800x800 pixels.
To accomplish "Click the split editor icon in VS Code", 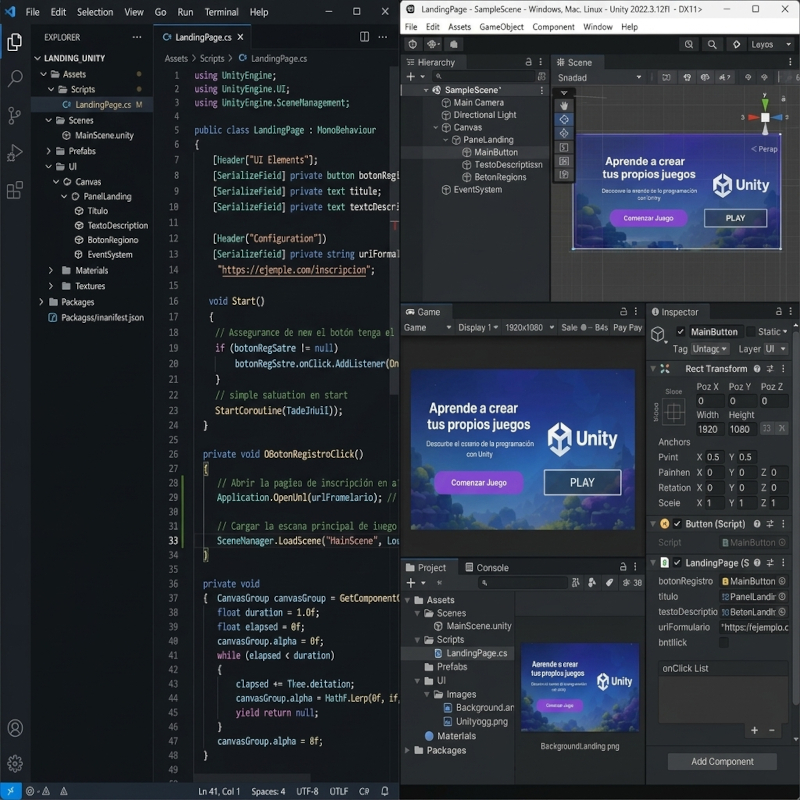I will 364,37.
